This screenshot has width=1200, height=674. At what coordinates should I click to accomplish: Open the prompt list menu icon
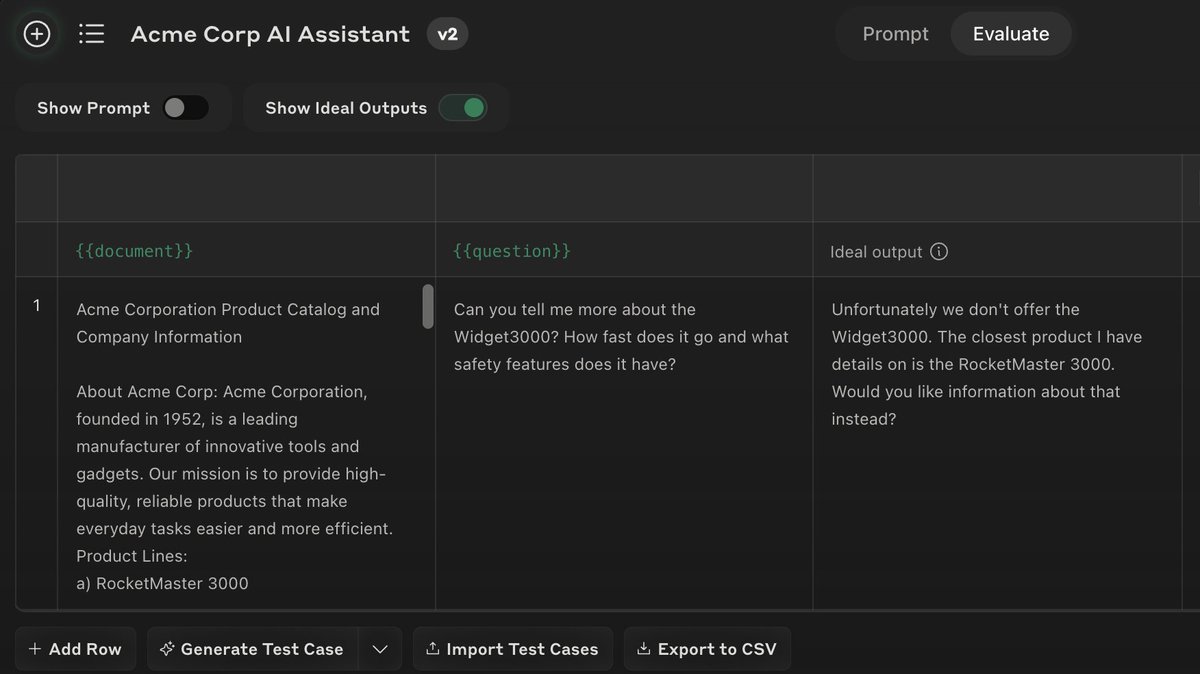92,34
